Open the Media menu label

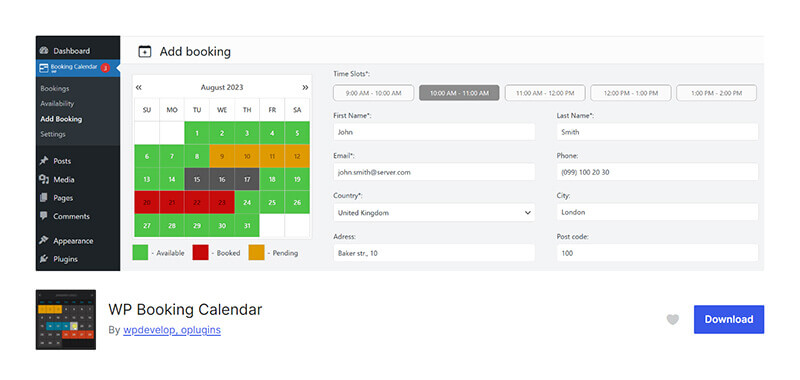click(64, 180)
